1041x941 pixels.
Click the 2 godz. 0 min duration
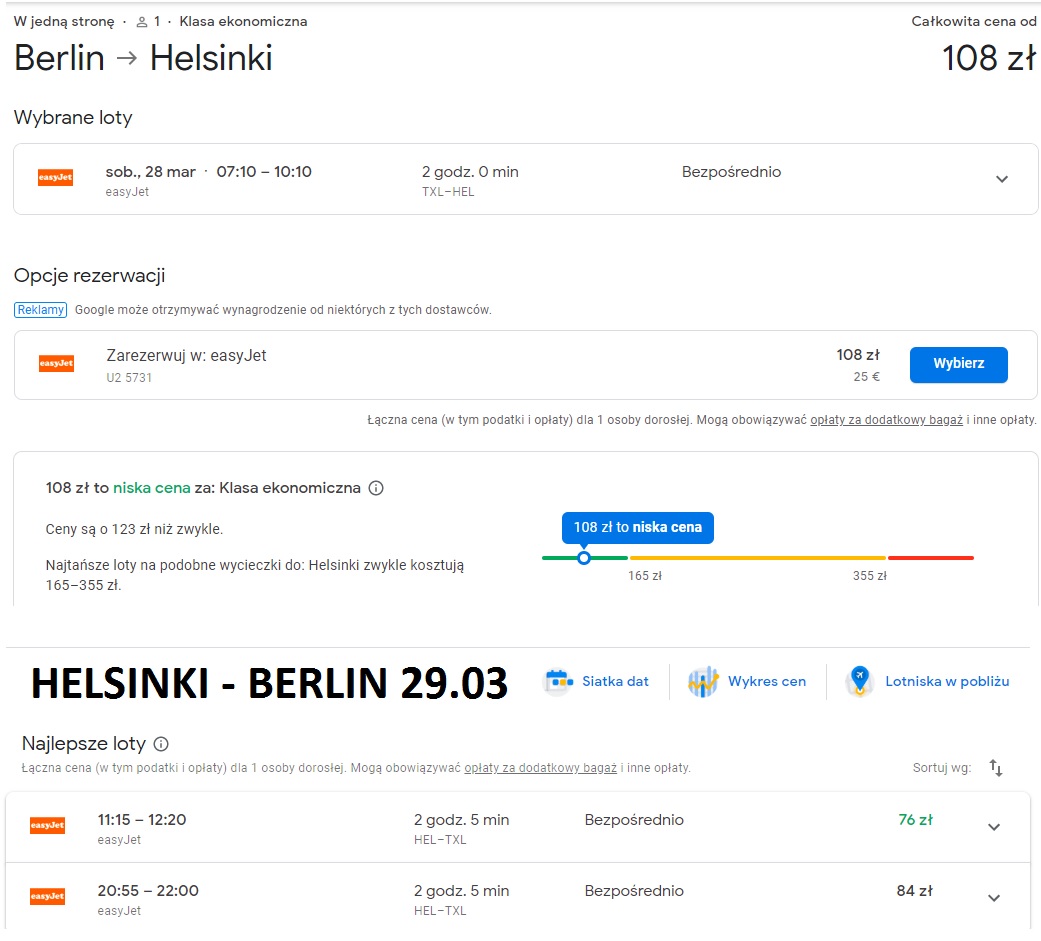point(470,172)
